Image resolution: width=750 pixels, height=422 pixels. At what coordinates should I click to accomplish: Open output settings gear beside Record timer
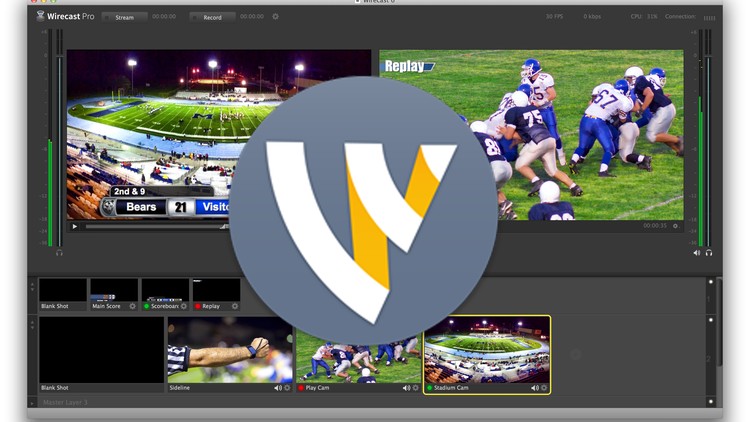276,16
